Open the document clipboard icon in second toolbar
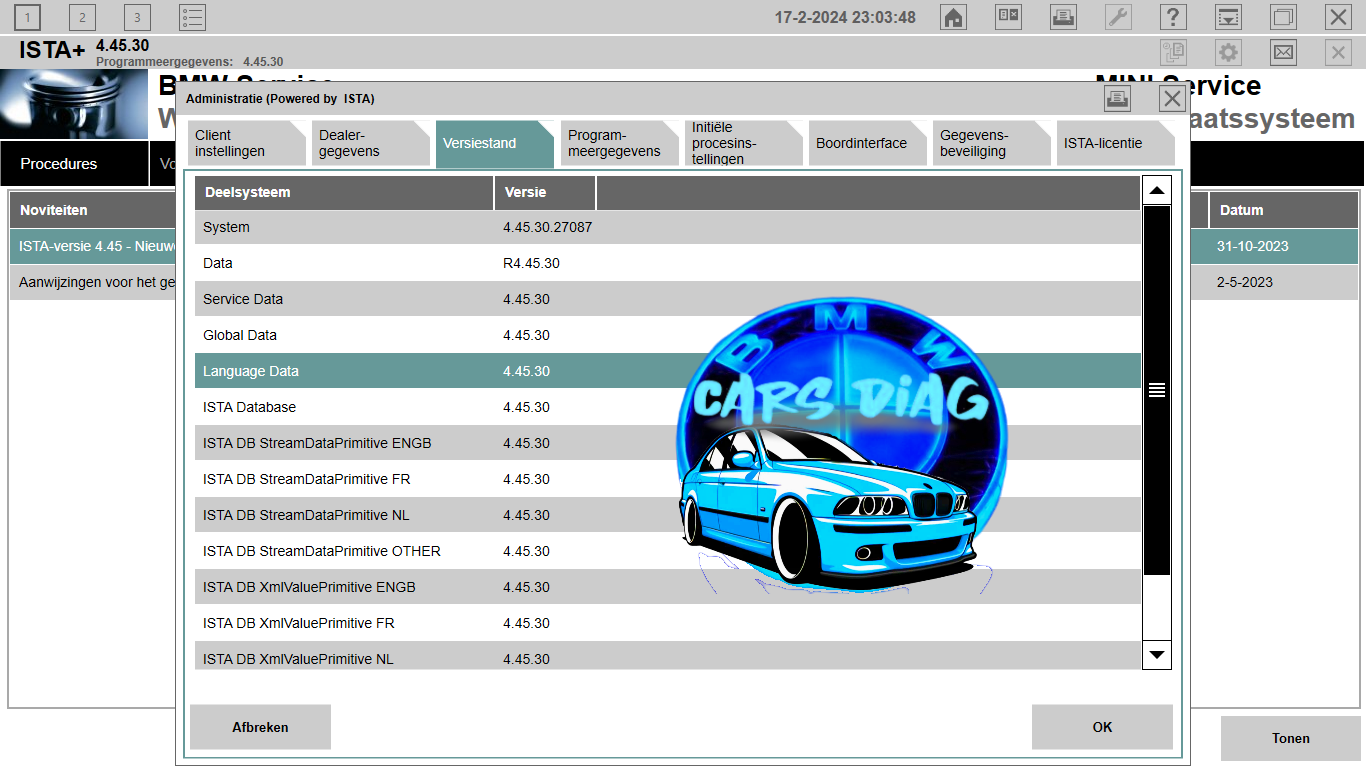This screenshot has width=1366, height=768. point(1173,53)
